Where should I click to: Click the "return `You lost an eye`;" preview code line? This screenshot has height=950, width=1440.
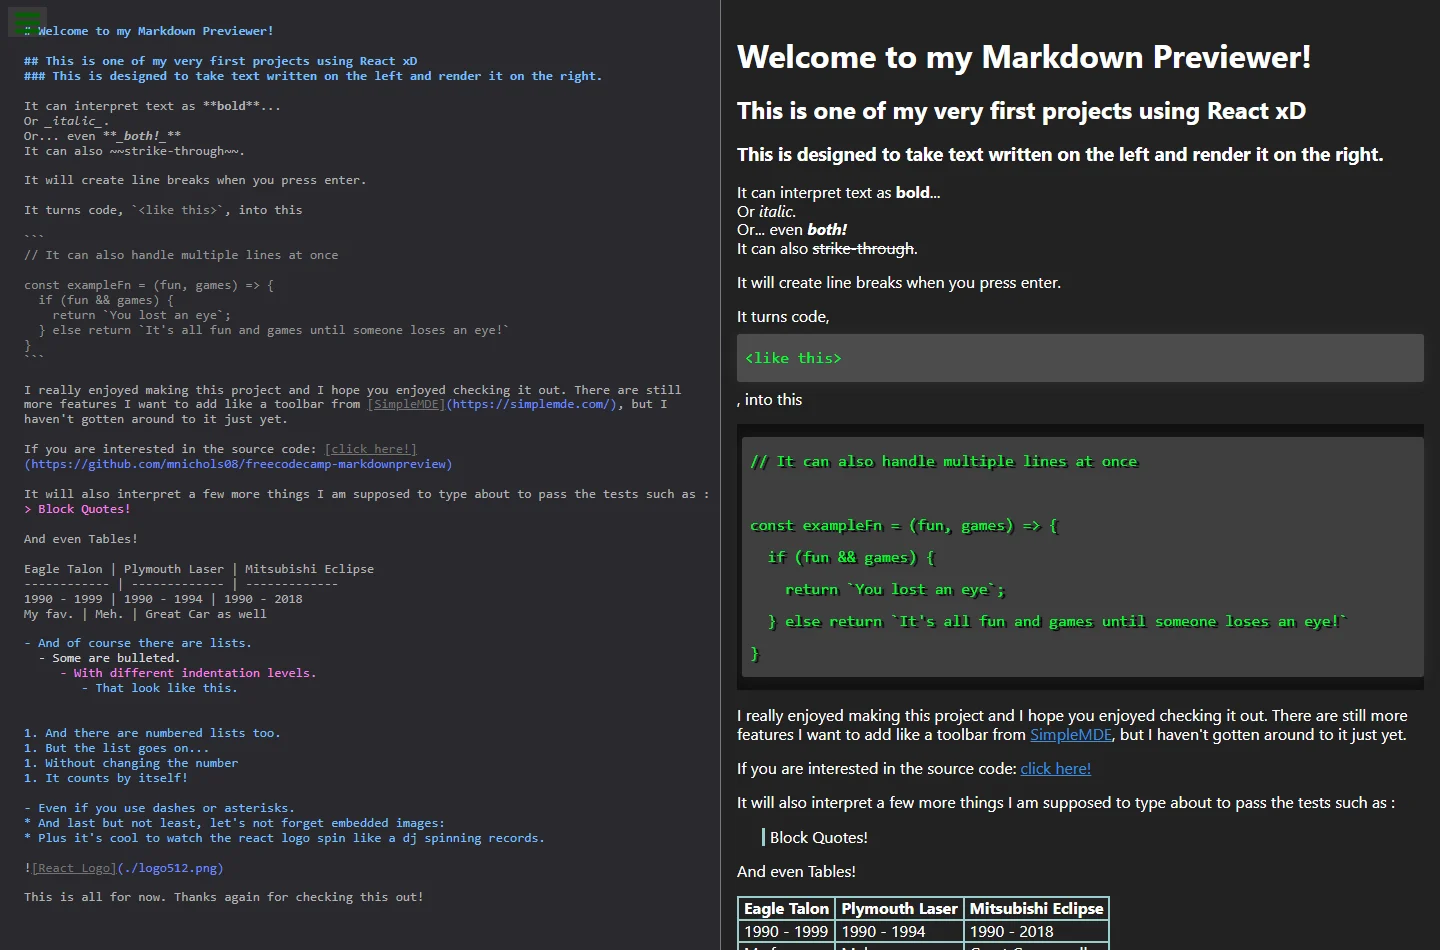[894, 590]
